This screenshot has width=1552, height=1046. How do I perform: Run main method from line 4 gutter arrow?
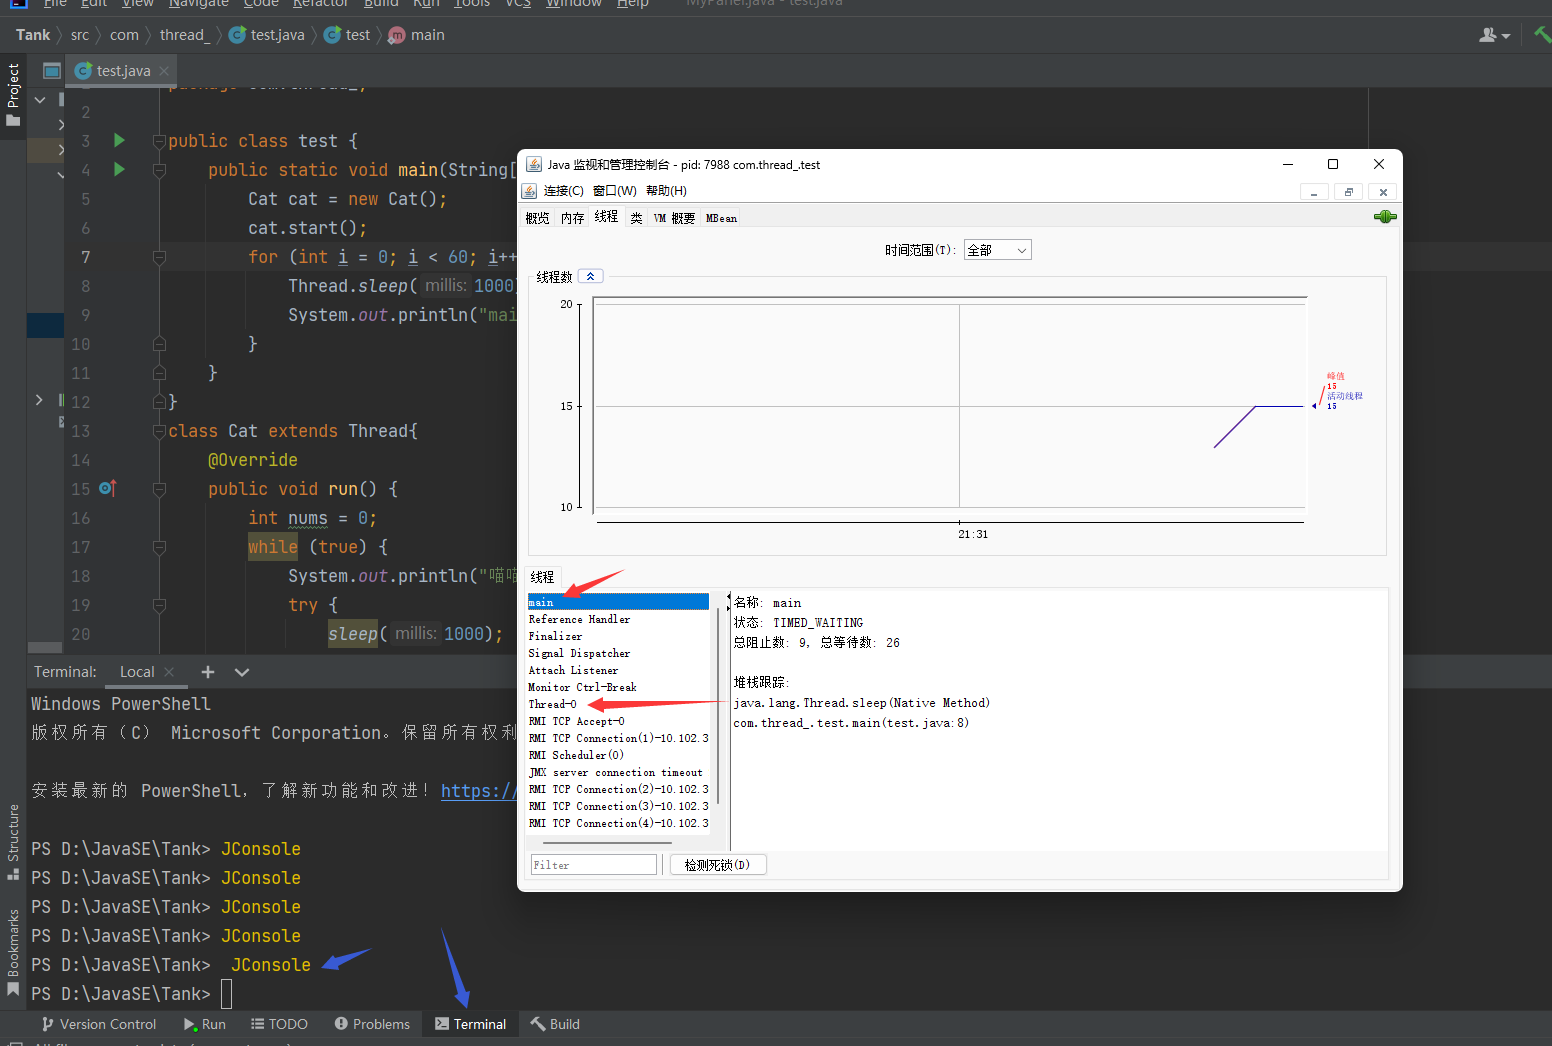pos(119,169)
